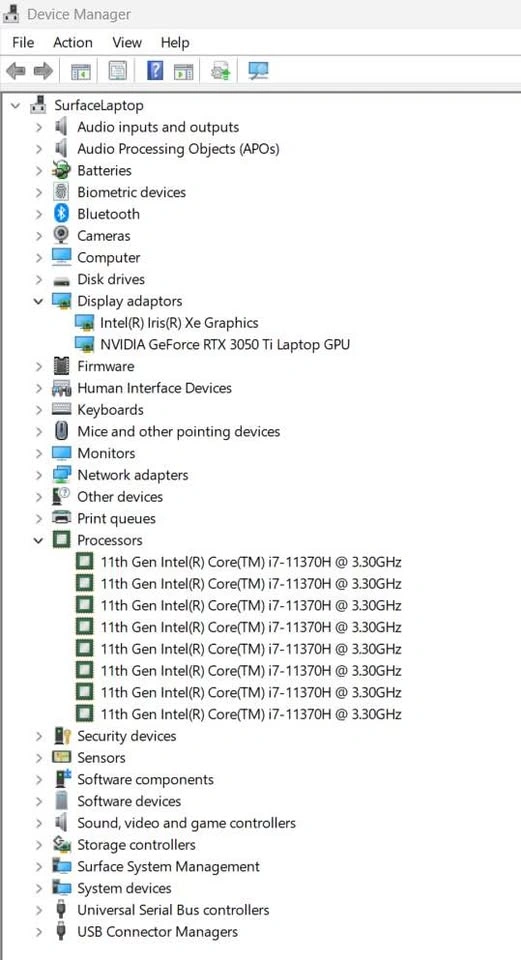The width and height of the screenshot is (521, 960).
Task: Select the last i7-11370H processor entry
Action: (251, 714)
